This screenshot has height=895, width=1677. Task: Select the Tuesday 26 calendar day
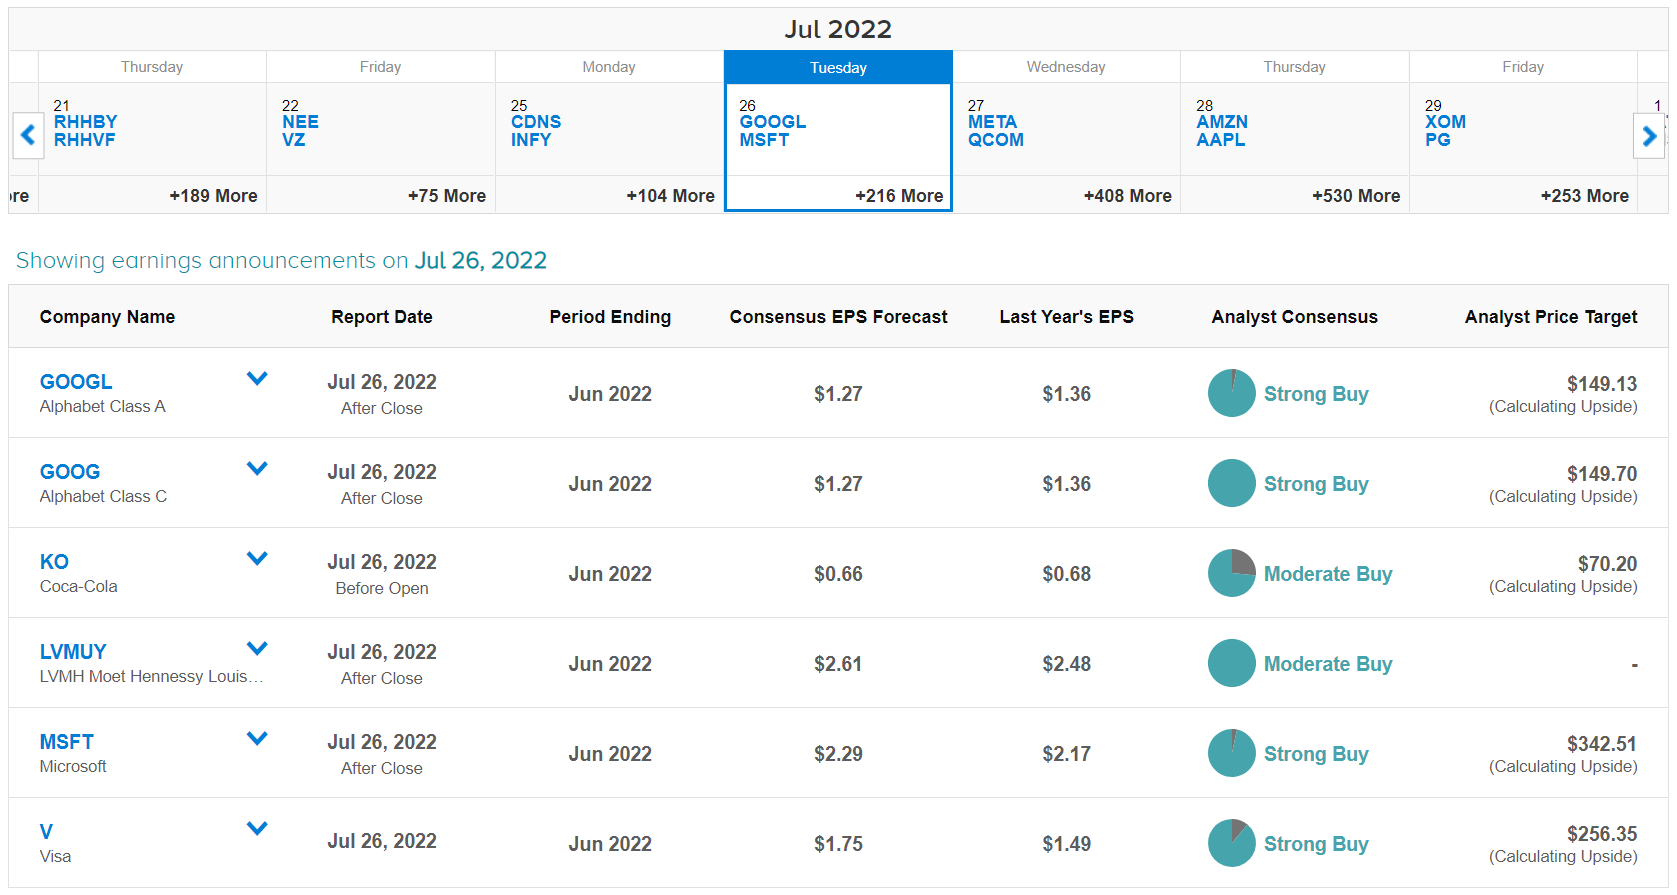[x=838, y=131]
